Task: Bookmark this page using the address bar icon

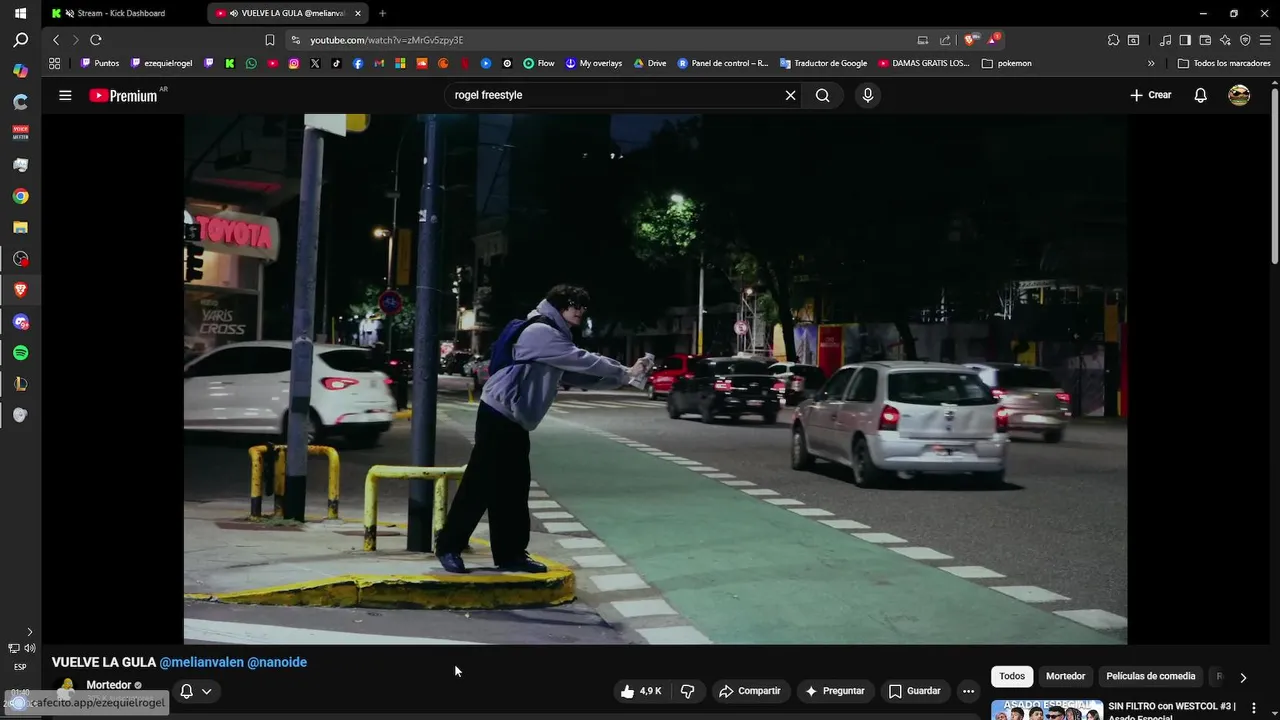Action: coord(269,40)
